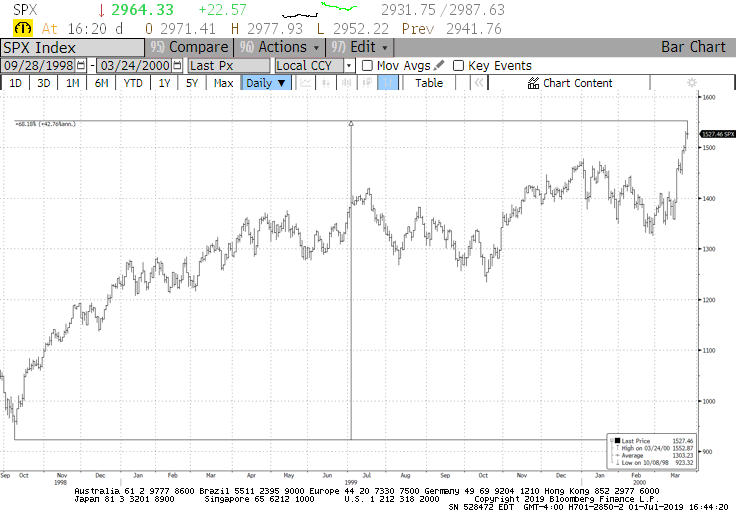The height and width of the screenshot is (530, 736).
Task: Switch to the 5Y time range
Action: pyautogui.click(x=192, y=83)
